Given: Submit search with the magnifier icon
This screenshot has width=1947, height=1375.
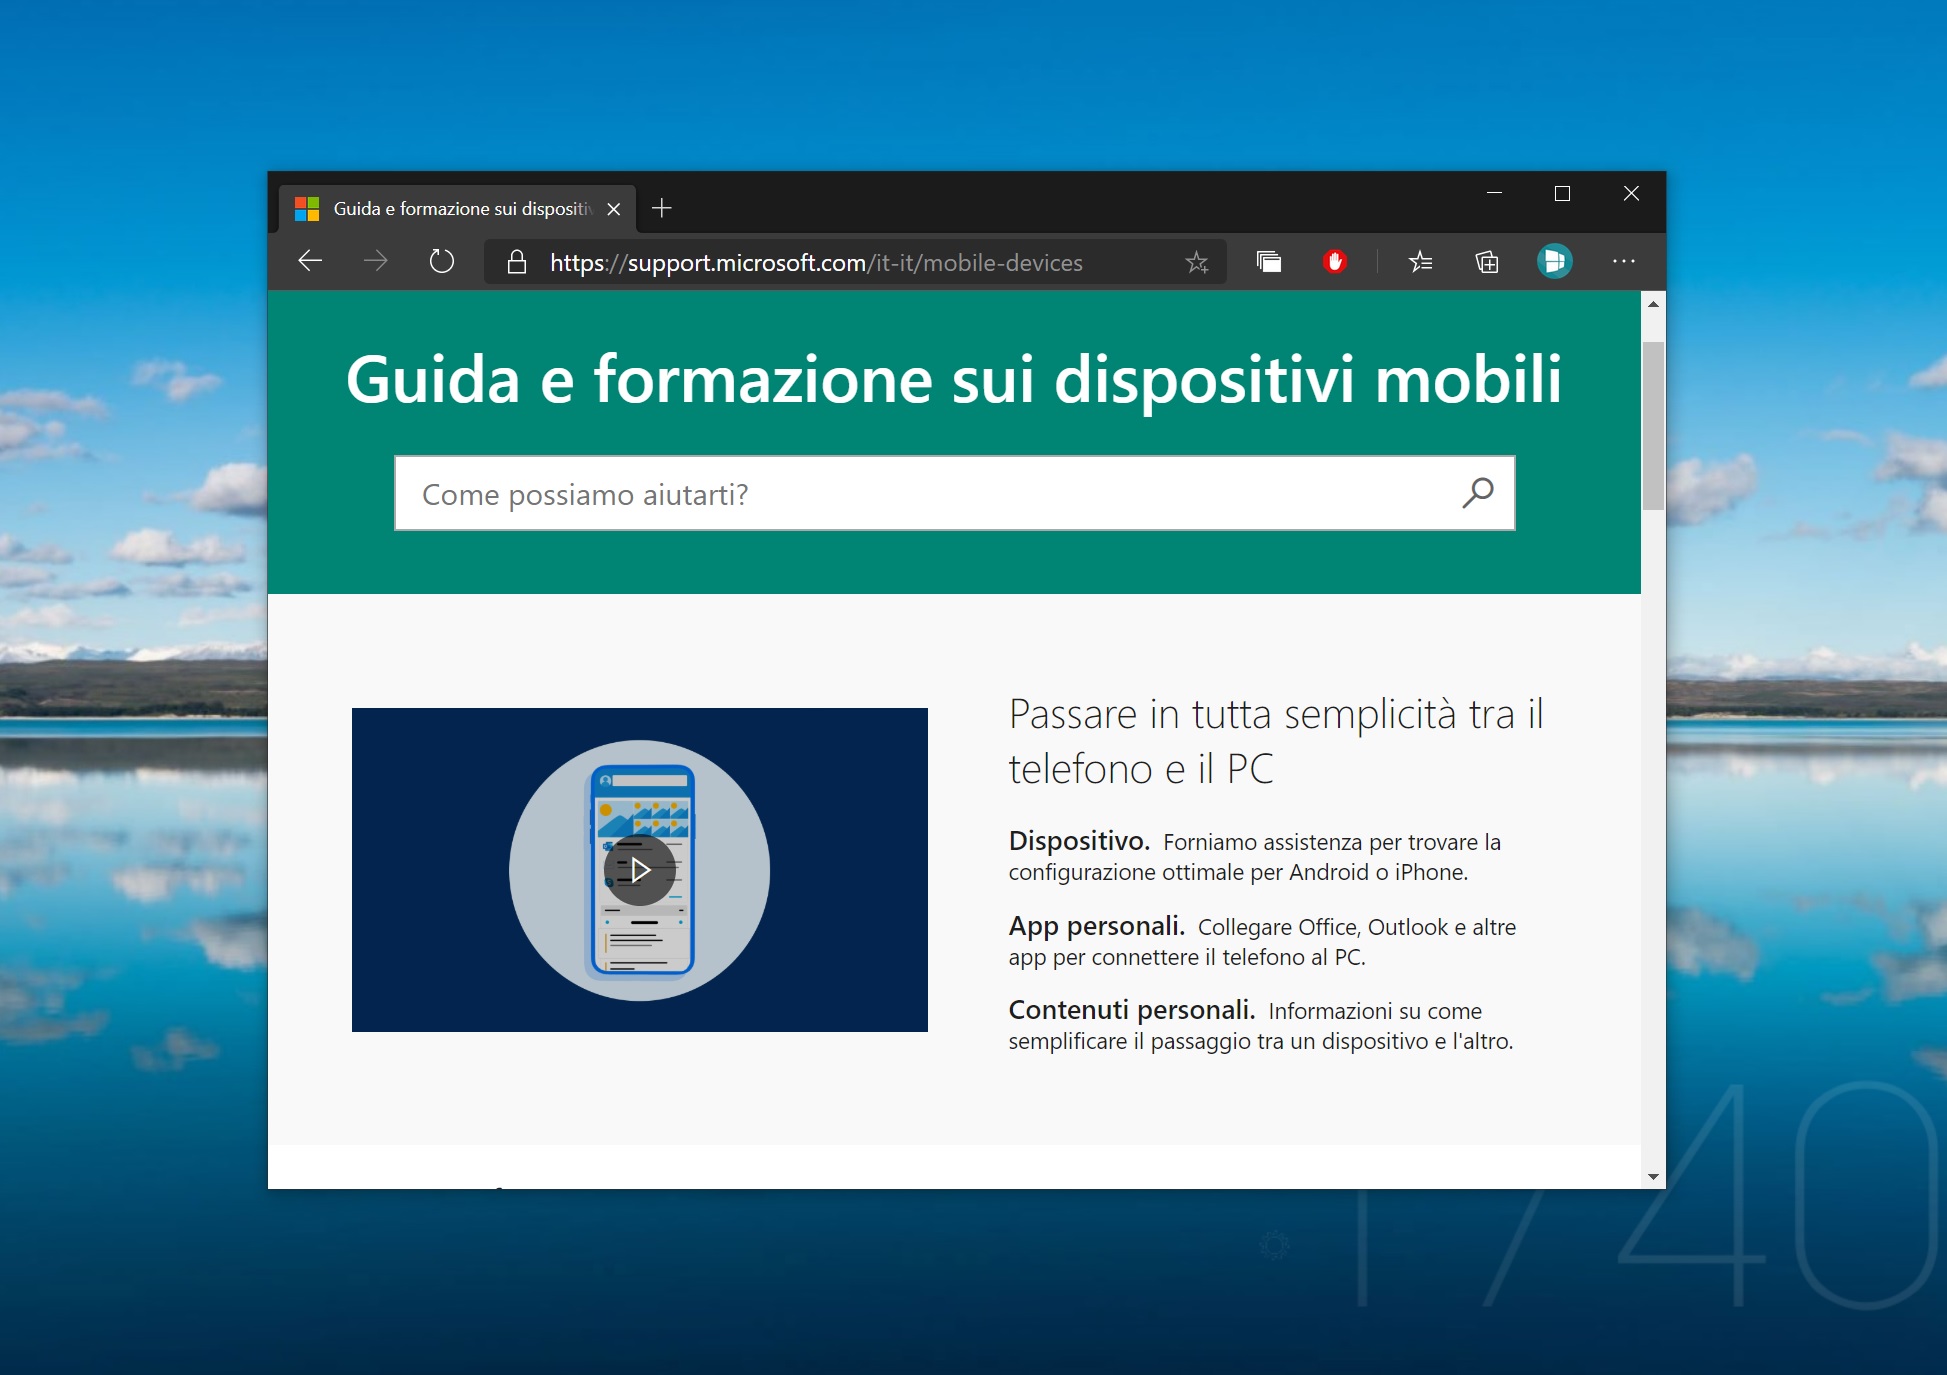Looking at the screenshot, I should coord(1477,493).
